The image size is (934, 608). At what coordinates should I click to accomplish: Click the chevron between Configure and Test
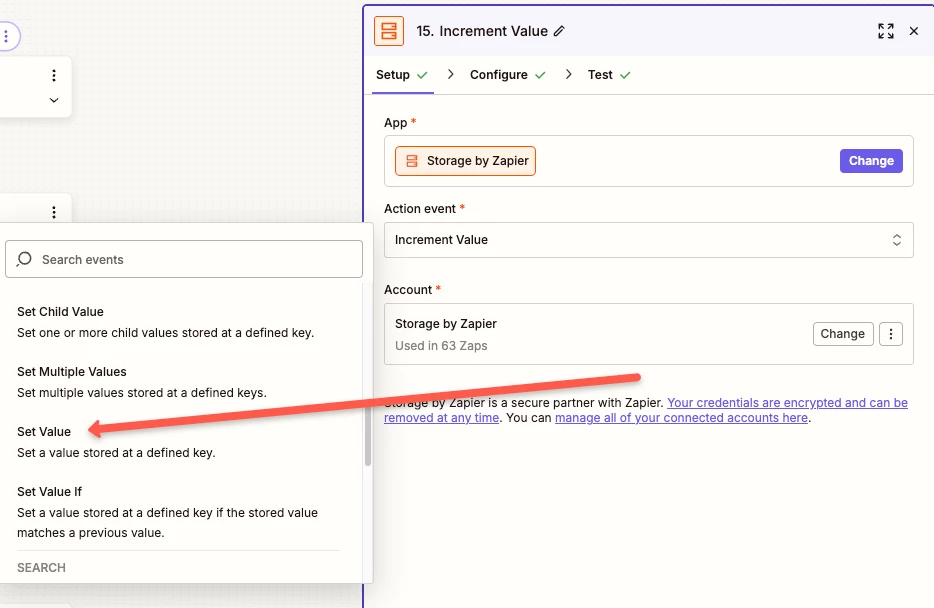(568, 74)
